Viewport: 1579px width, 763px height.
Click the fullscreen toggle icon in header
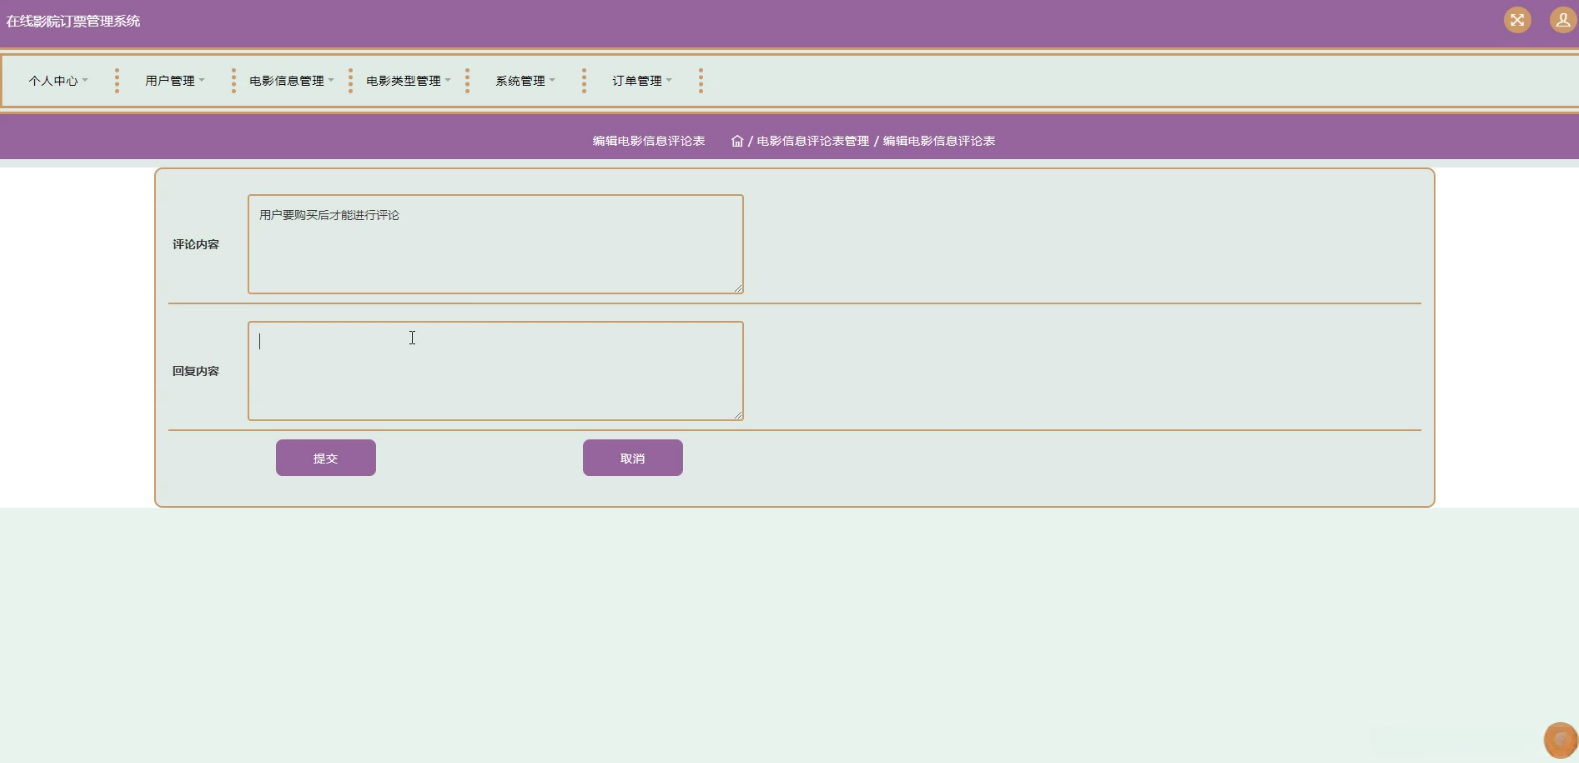point(1517,20)
